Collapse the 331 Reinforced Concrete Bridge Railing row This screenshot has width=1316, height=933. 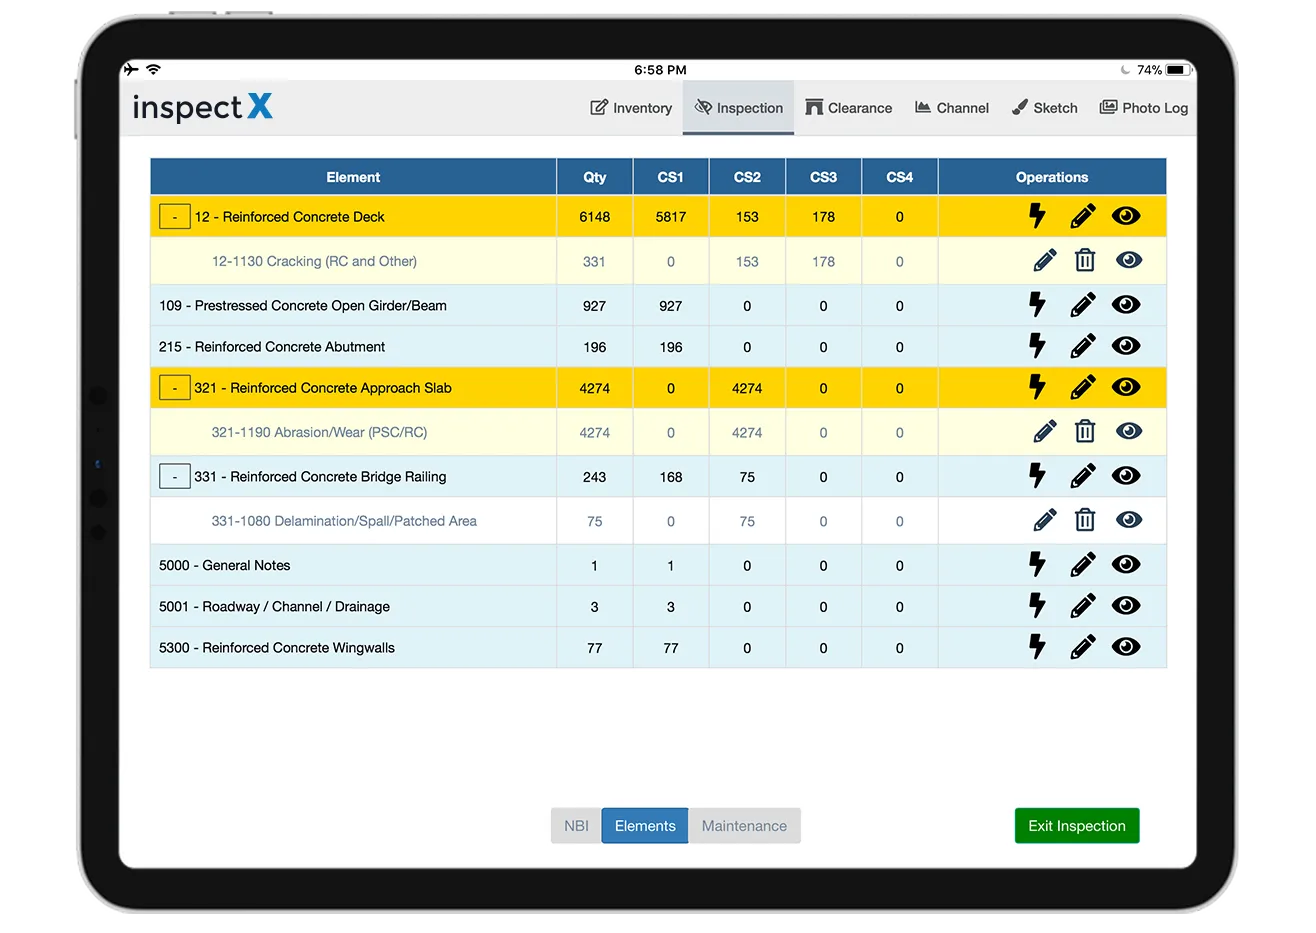[x=174, y=476]
